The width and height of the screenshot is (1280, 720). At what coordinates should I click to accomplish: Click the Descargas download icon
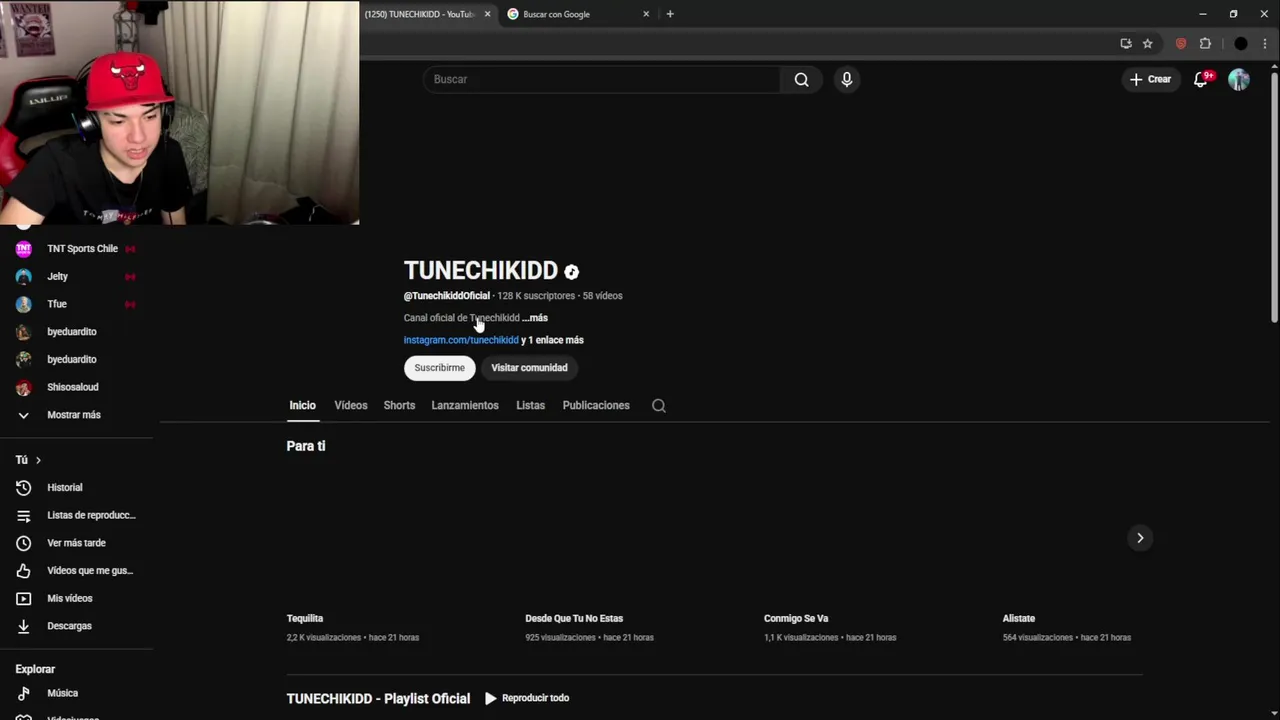pyautogui.click(x=24, y=626)
